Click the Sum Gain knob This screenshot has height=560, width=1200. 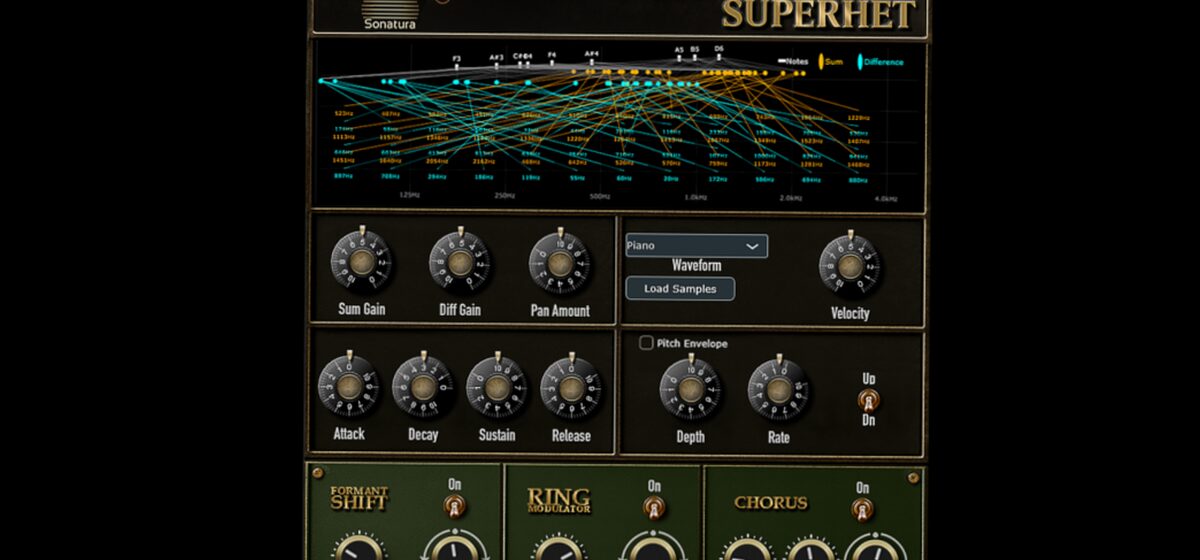click(361, 262)
